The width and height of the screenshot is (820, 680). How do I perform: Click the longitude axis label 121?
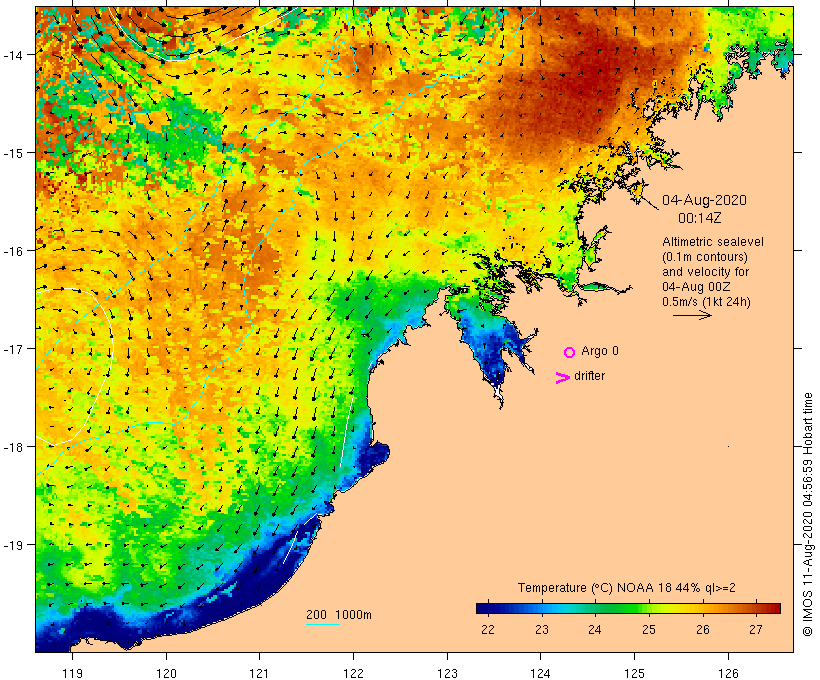(x=260, y=673)
